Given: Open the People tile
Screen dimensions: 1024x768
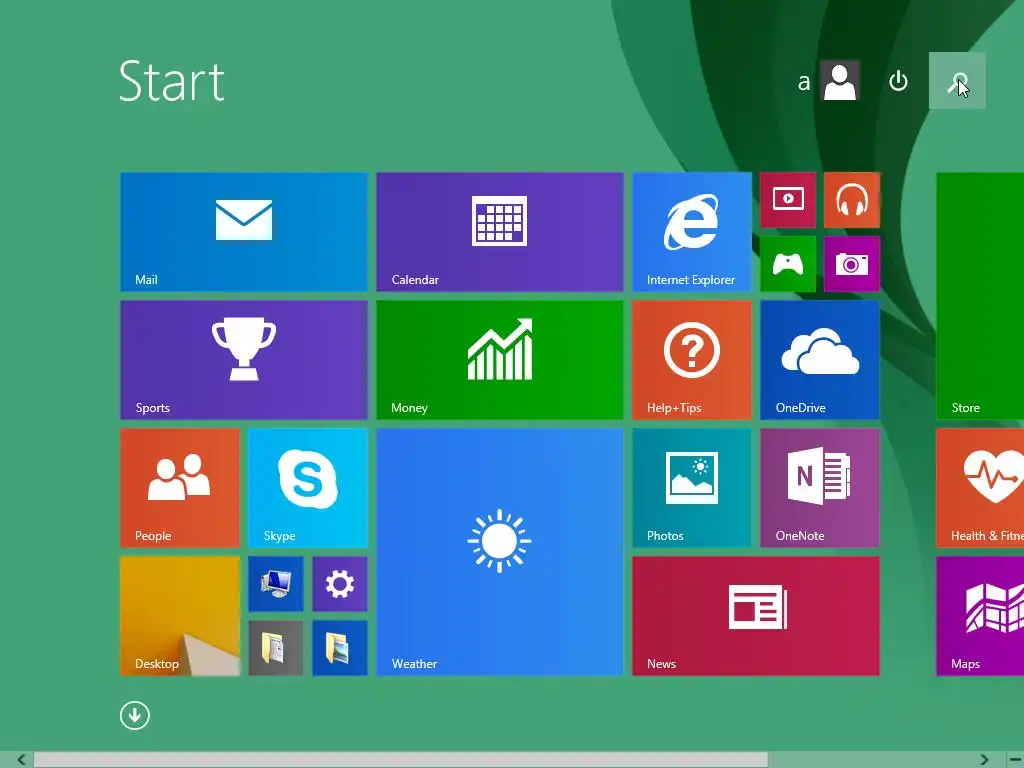Looking at the screenshot, I should coord(180,488).
